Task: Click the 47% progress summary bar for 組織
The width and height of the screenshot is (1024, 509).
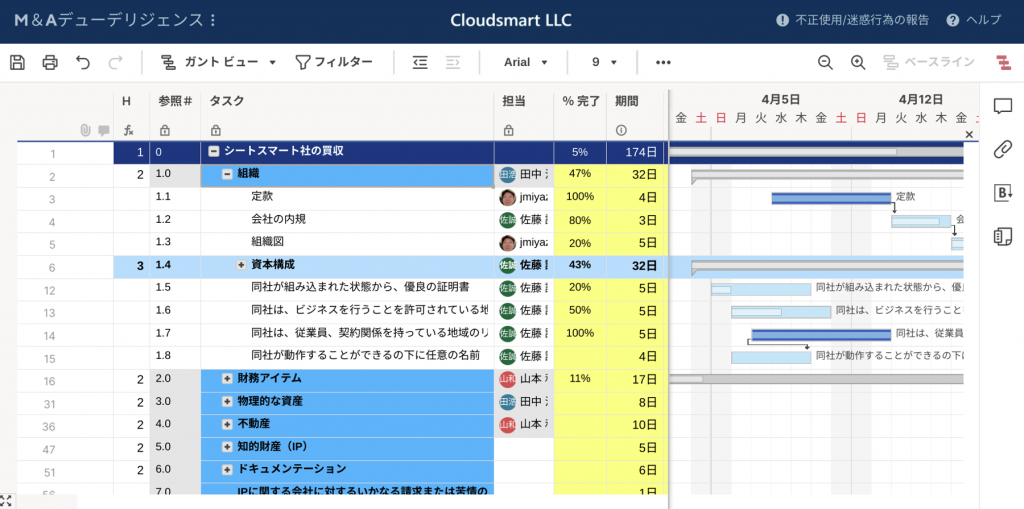Action: 827,174
